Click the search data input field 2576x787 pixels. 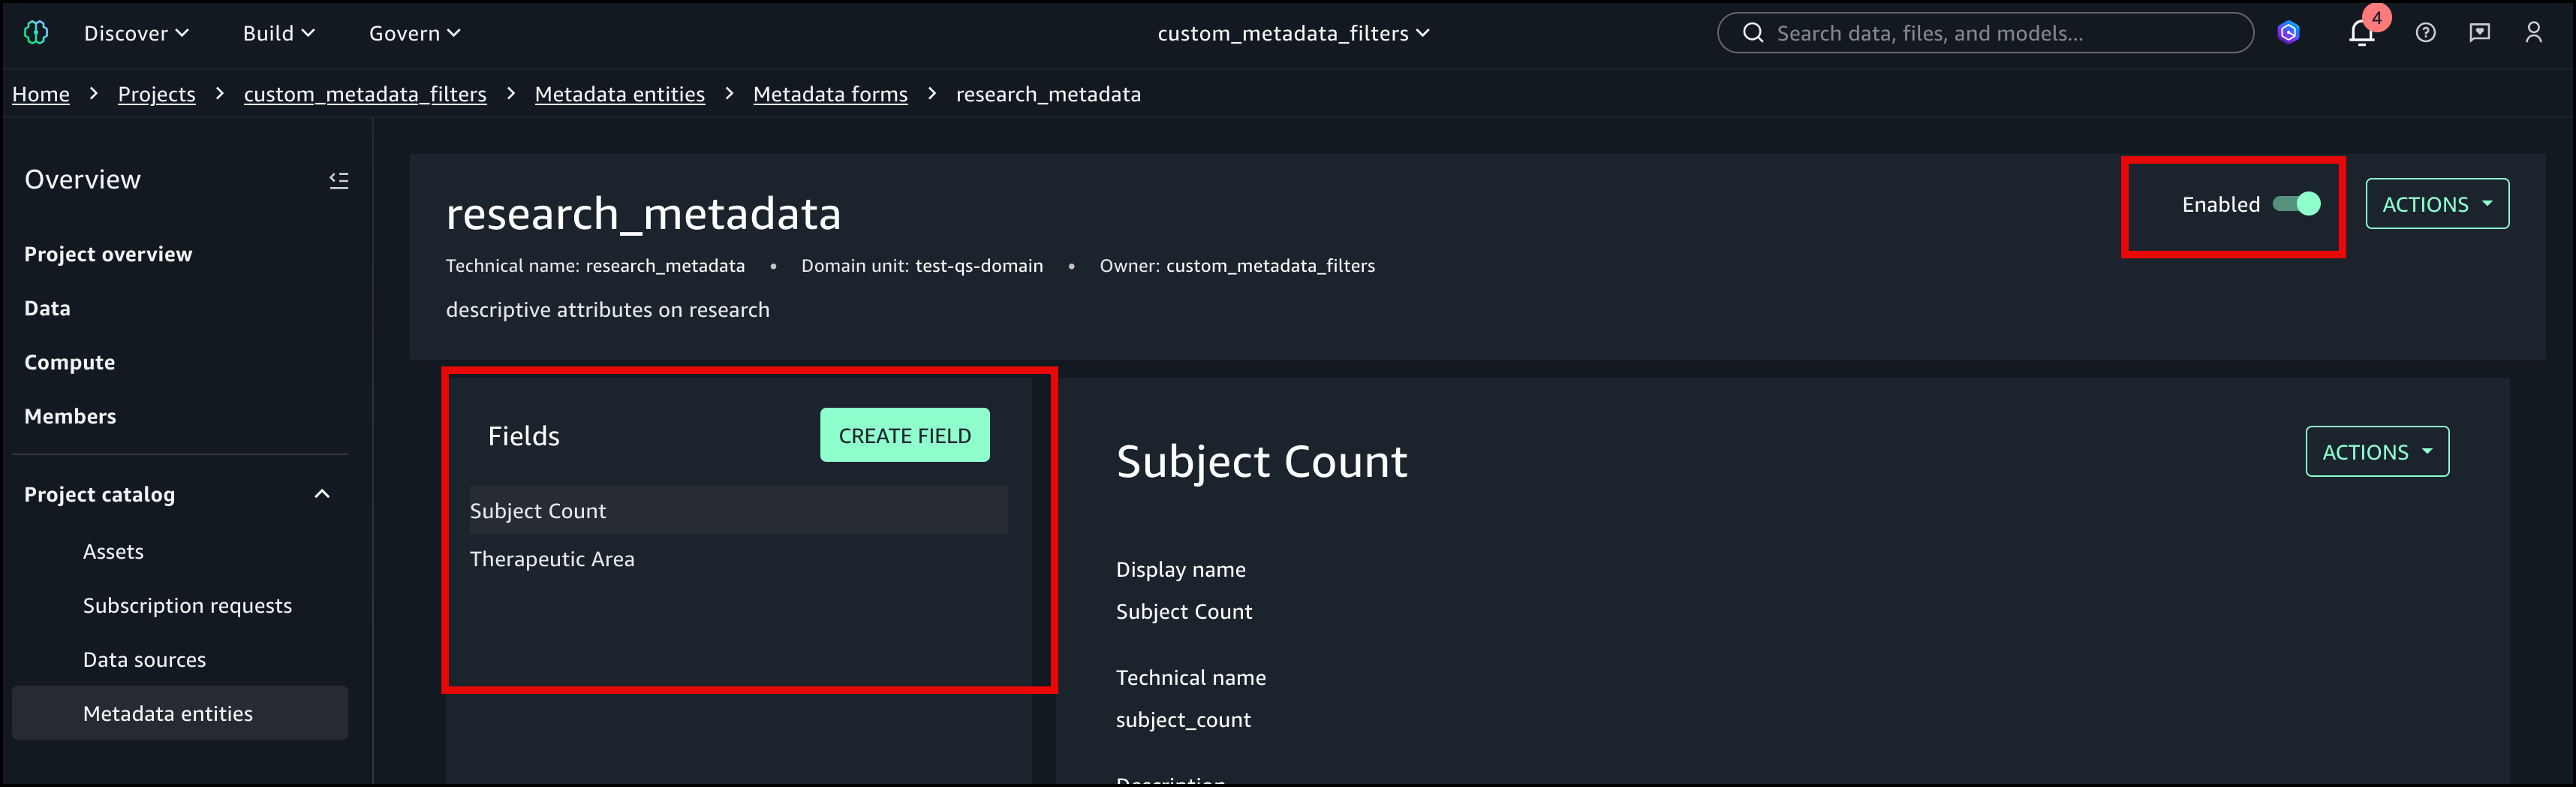pyautogui.click(x=2000, y=33)
